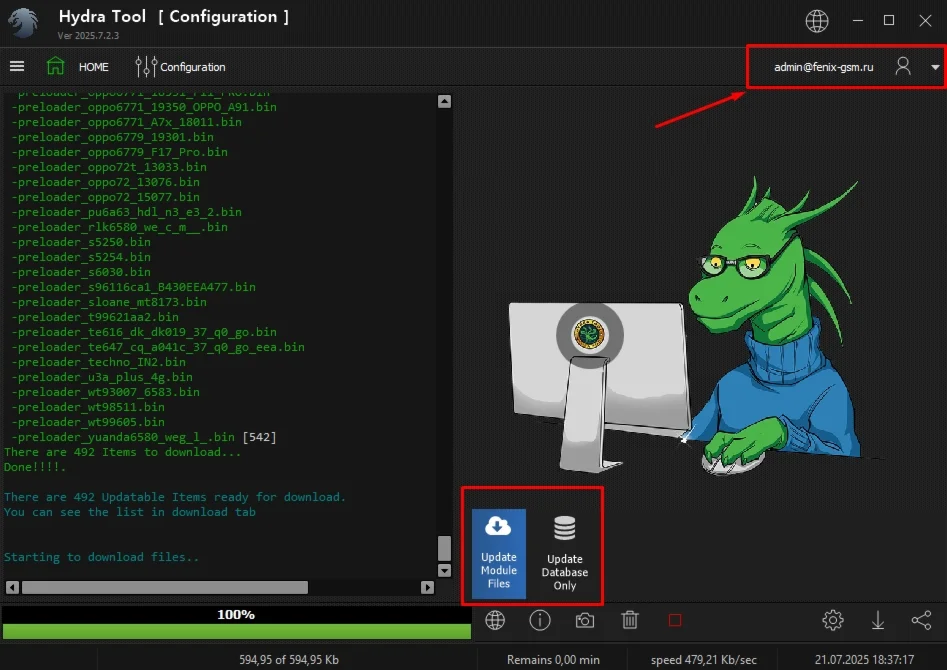Click the 100% green progress bar
This screenshot has height=670, width=947.
[x=237, y=631]
